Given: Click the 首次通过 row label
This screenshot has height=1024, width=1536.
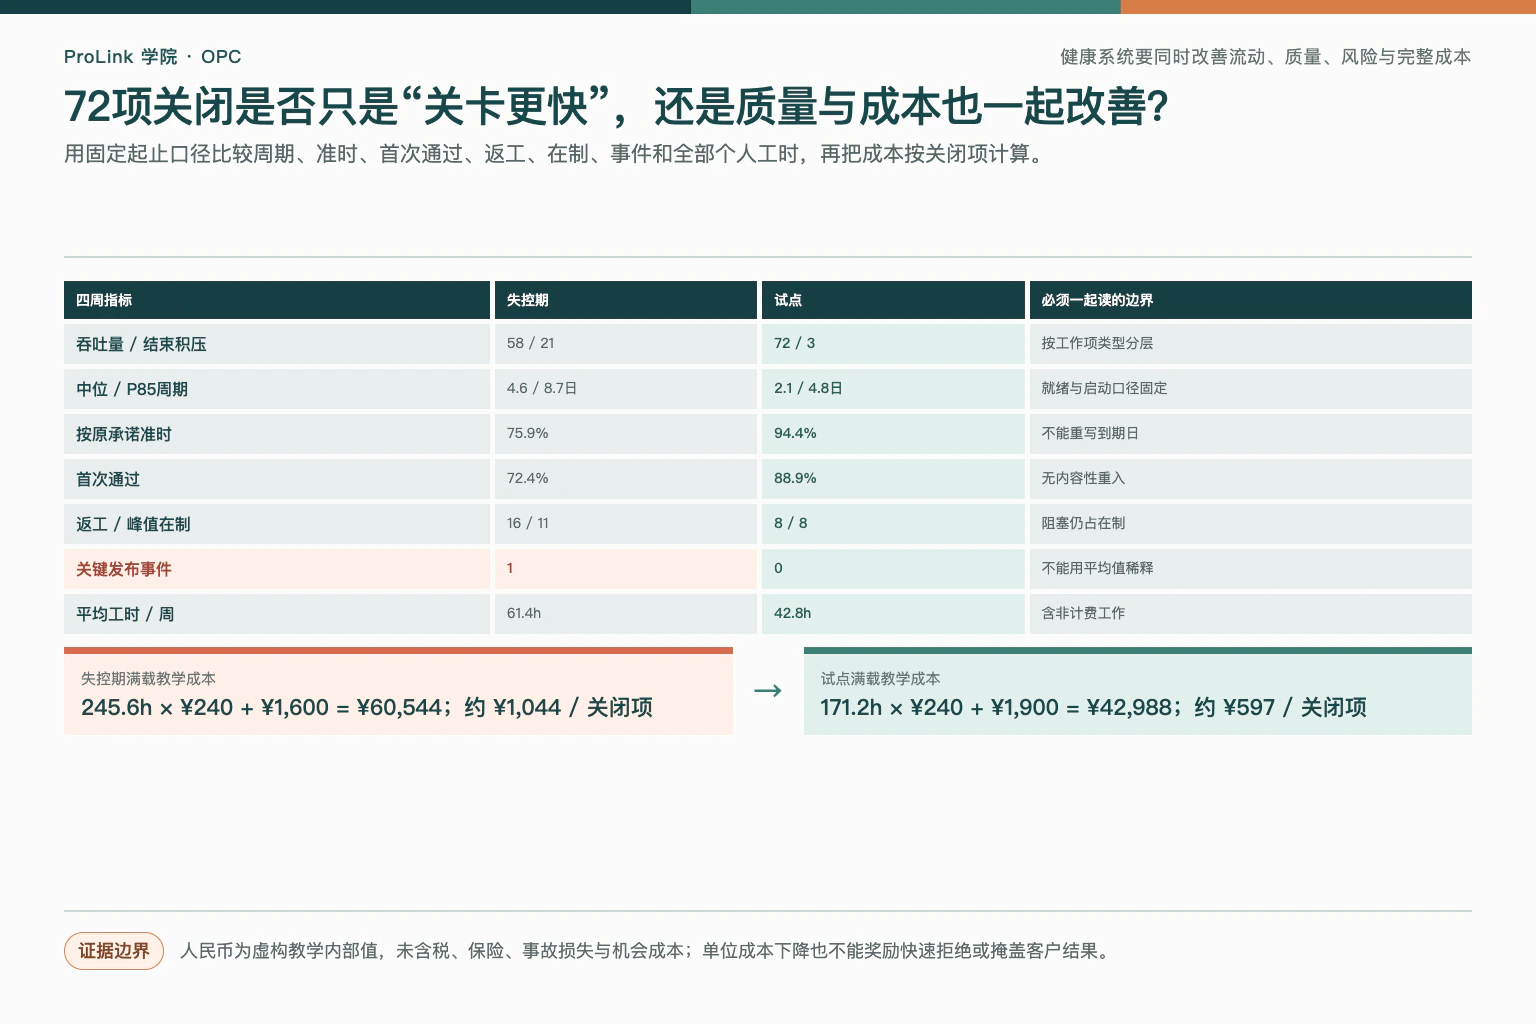Looking at the screenshot, I should (x=277, y=479).
